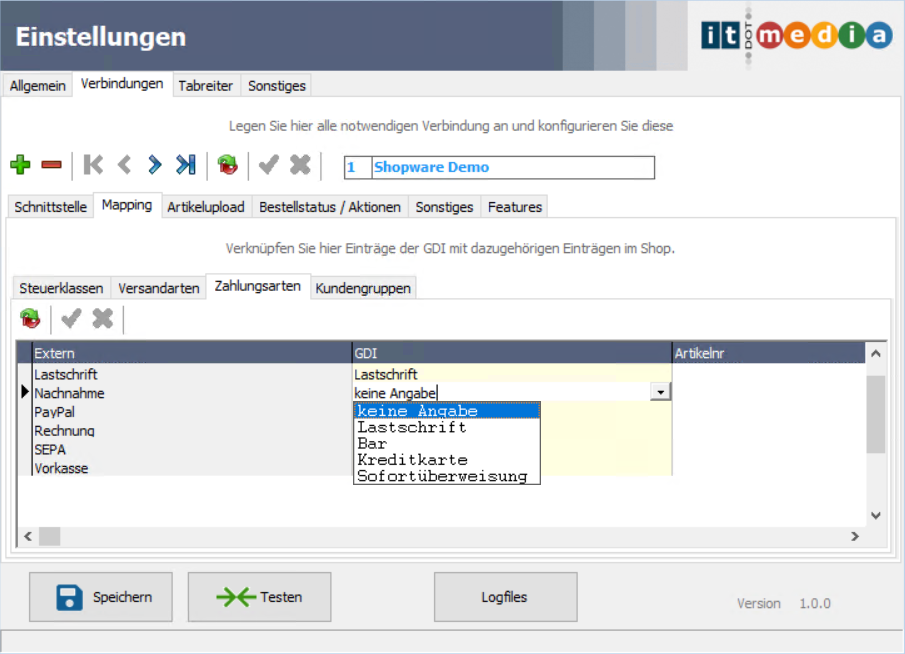
Task: Jump to first connection record
Action: [x=93, y=165]
